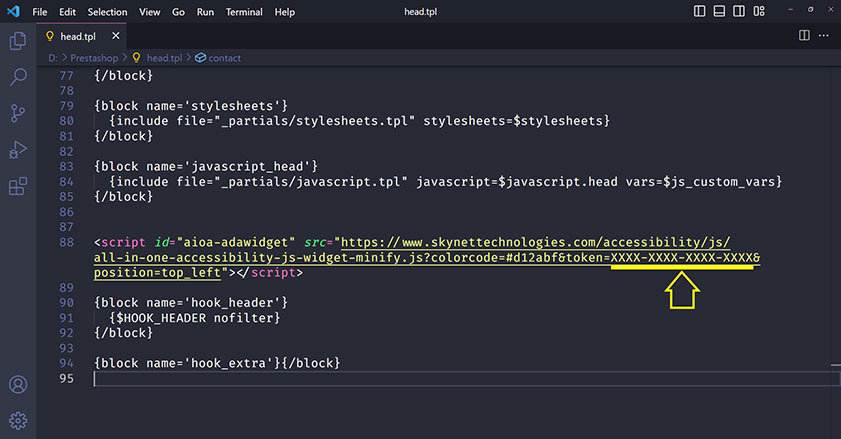841x439 pixels.
Task: Open the Extensions view
Action: 18,187
